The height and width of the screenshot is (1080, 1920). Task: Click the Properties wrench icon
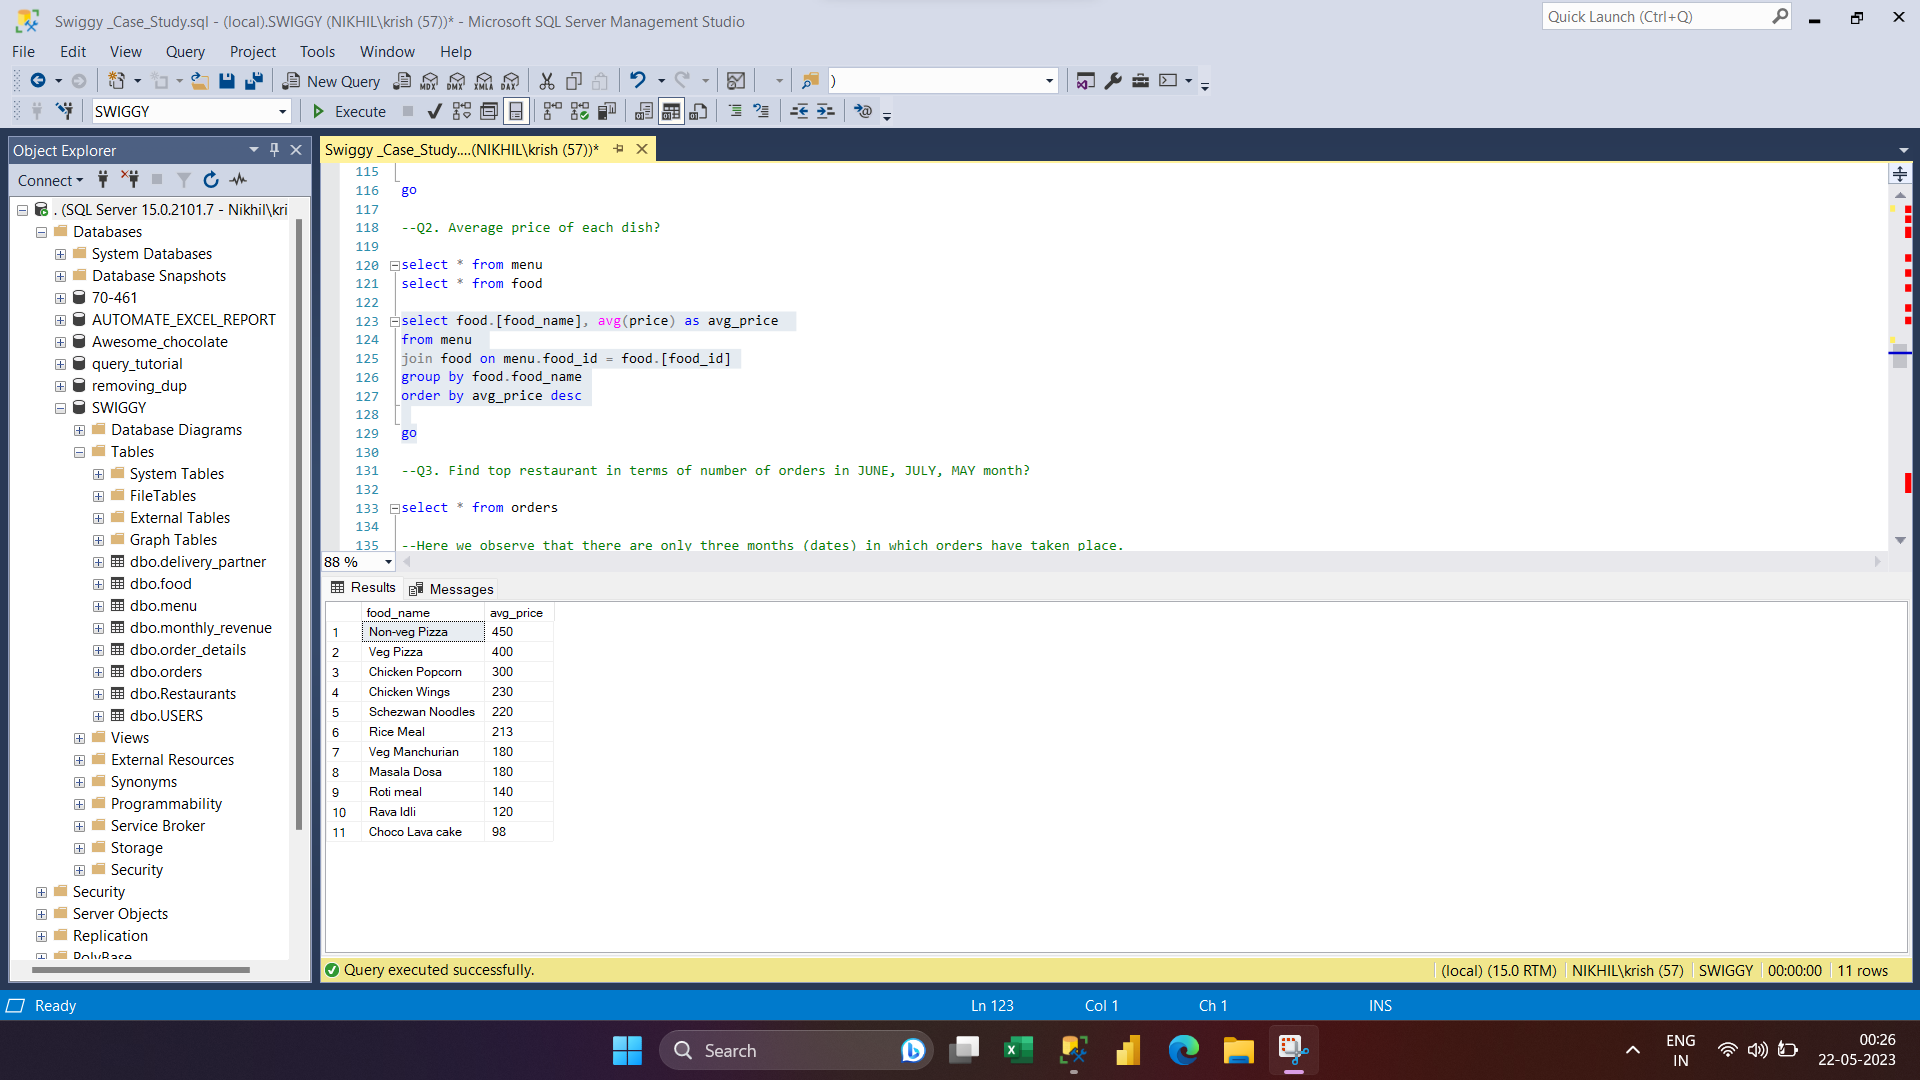1113,81
